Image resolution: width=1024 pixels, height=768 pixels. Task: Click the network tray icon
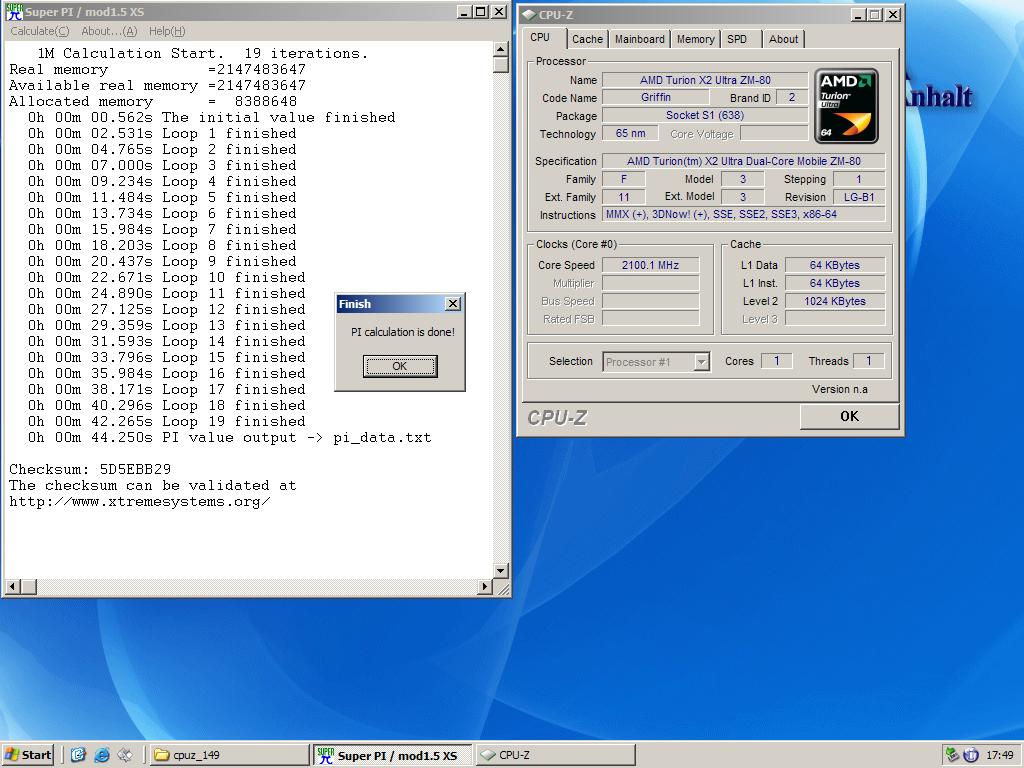tap(952, 755)
